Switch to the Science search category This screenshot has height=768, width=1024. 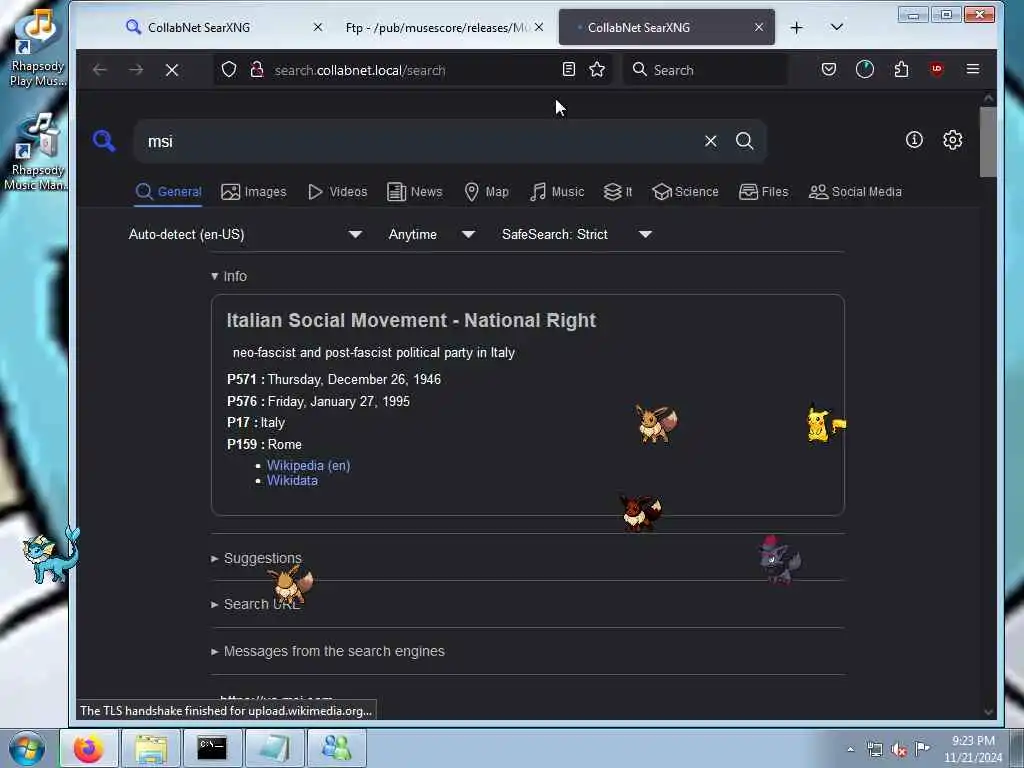tap(685, 192)
